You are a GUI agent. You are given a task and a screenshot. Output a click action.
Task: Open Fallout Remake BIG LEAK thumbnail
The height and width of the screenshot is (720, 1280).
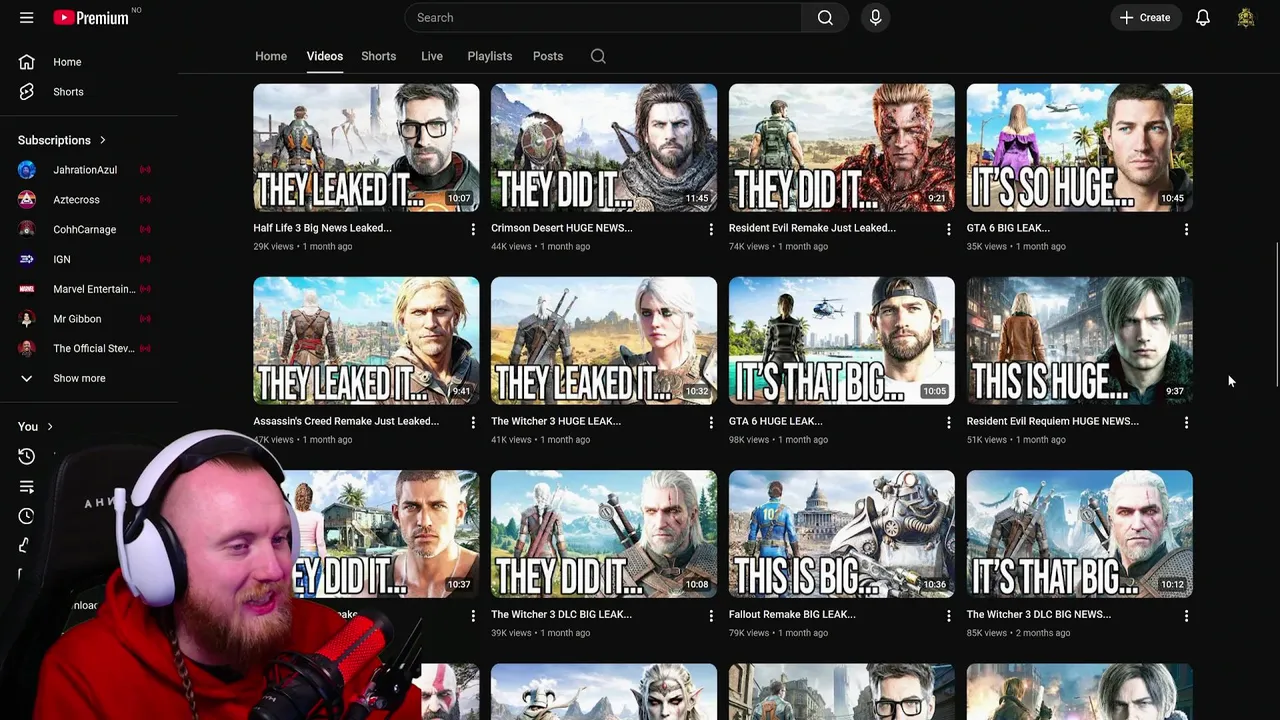(x=842, y=534)
